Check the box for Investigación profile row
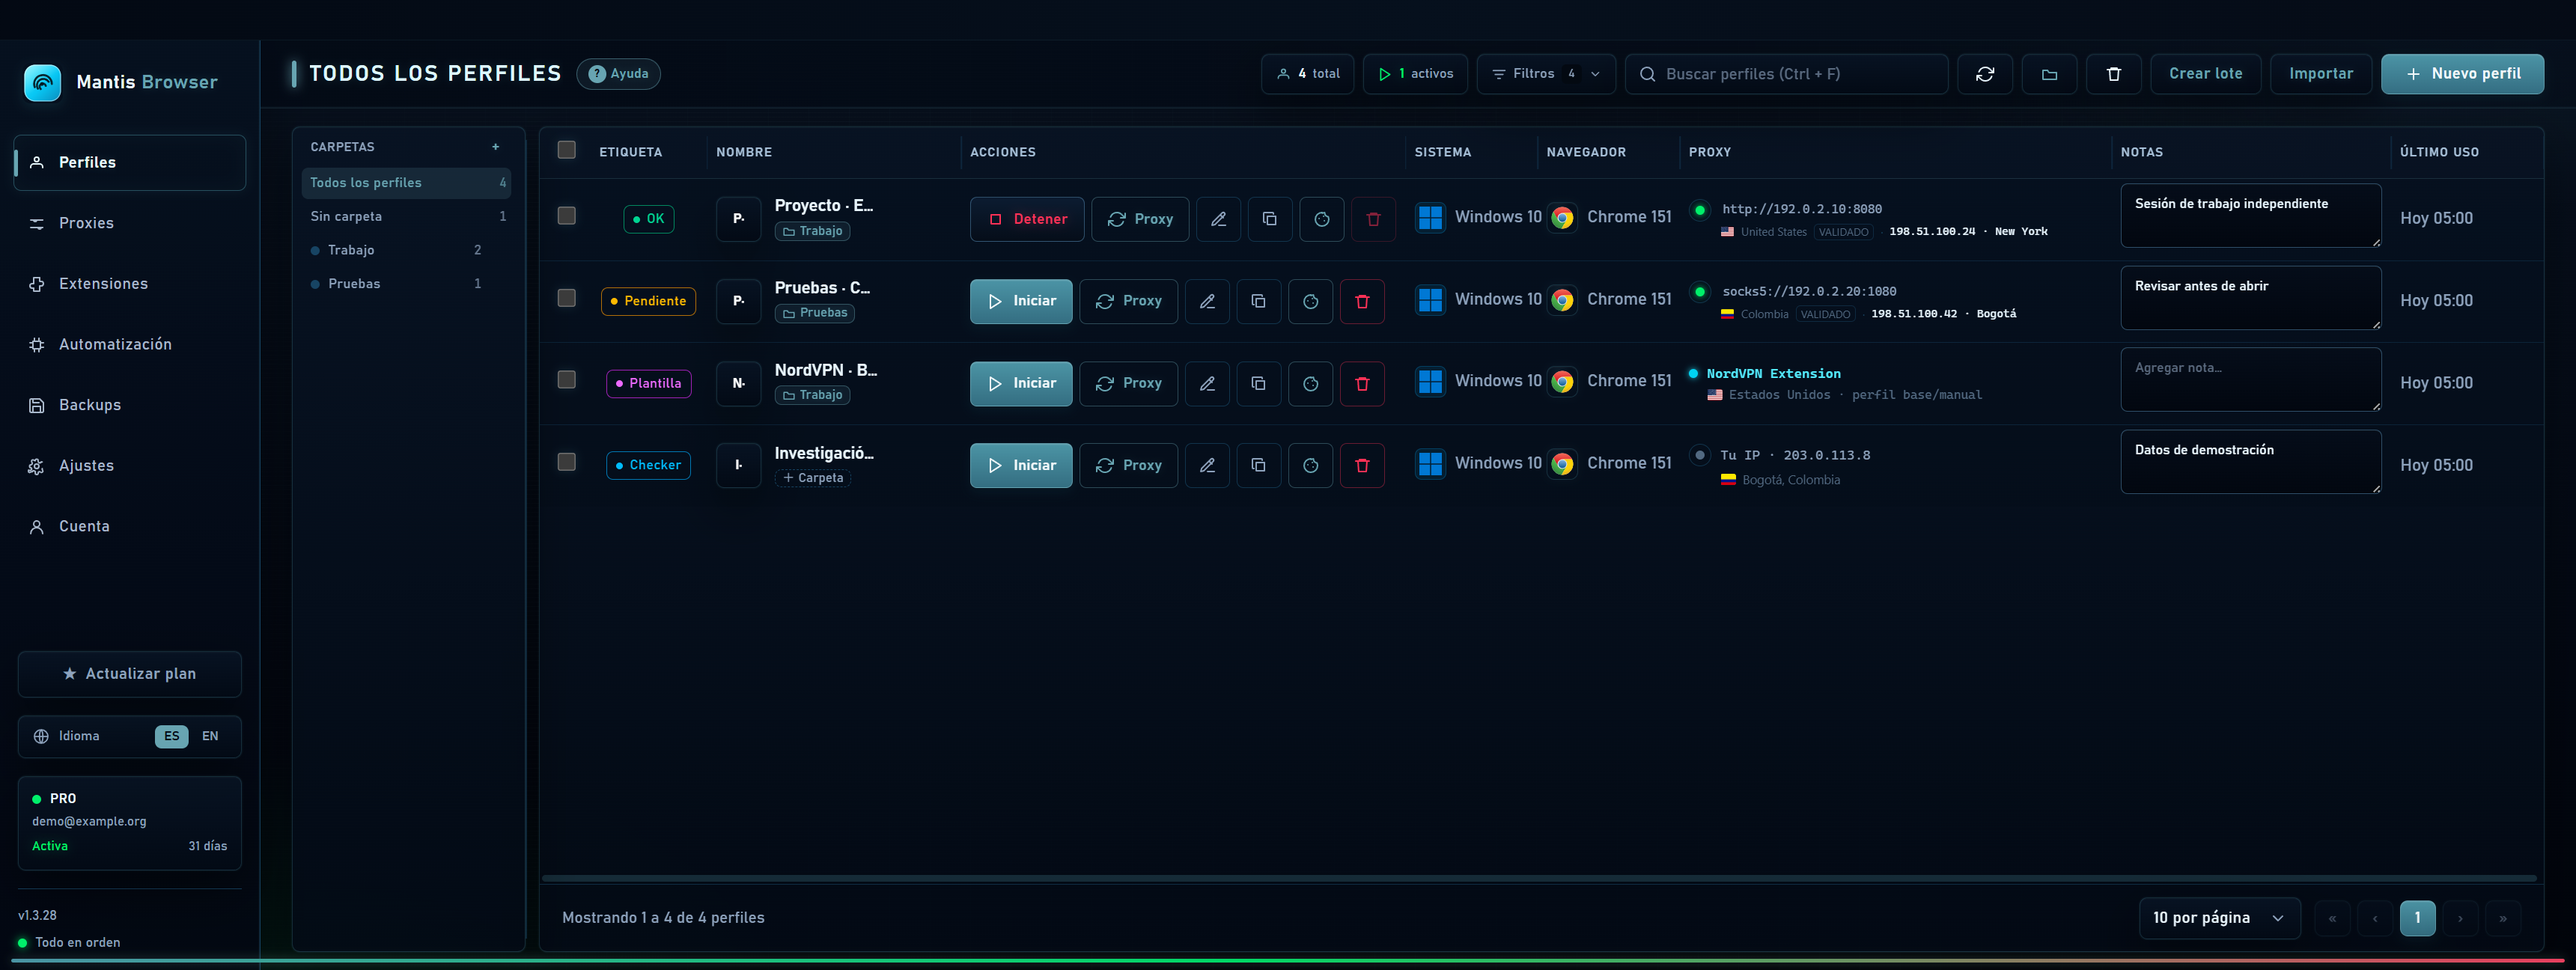The image size is (2576, 970). coord(567,462)
